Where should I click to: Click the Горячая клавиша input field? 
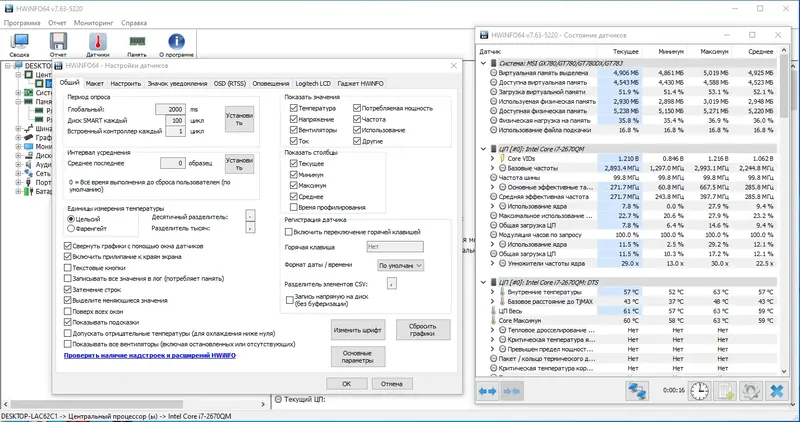[395, 246]
